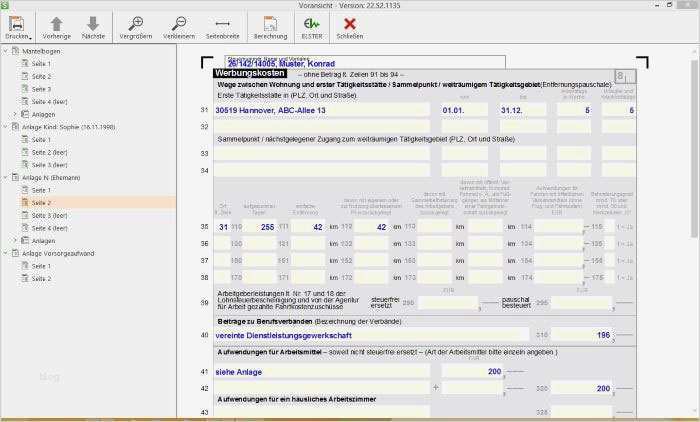700x422 pixels.
Task: Select Seite 1 under Anlage N (Ehemann)
Action: pyautogui.click(x=42, y=190)
